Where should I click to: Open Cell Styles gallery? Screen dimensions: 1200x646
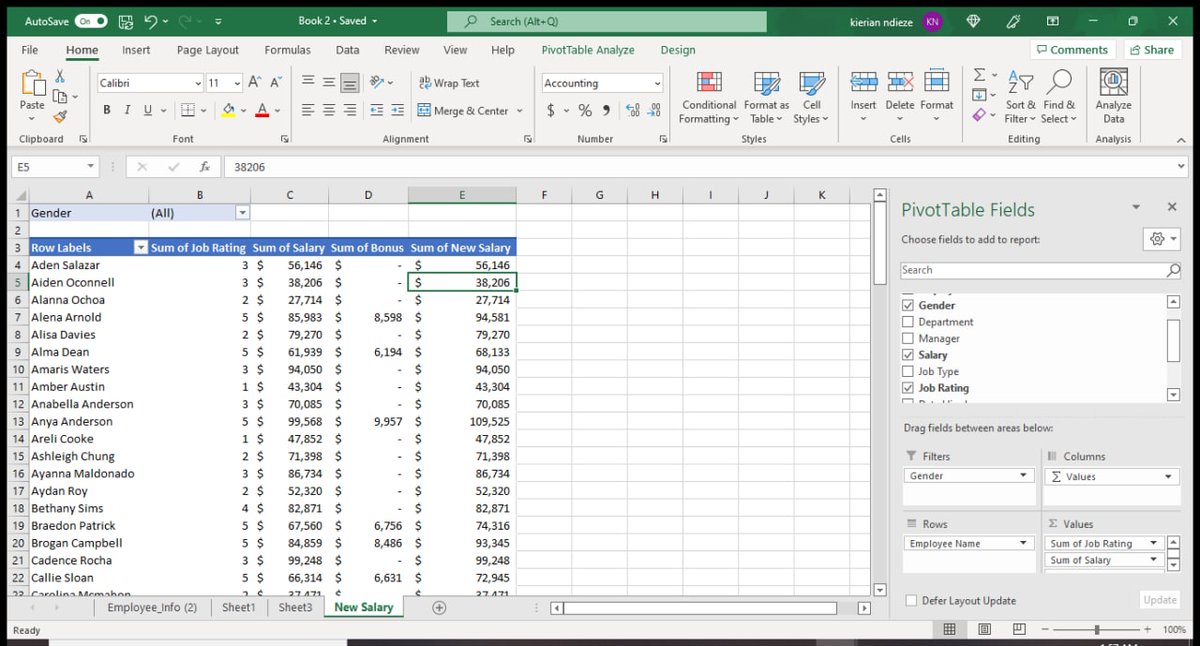811,97
